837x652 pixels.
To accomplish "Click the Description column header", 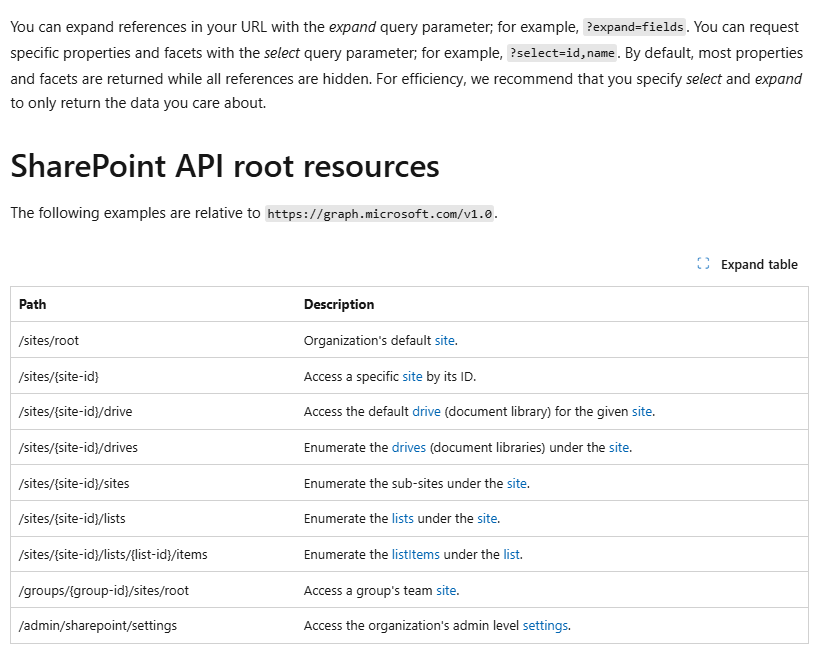I will tap(339, 304).
